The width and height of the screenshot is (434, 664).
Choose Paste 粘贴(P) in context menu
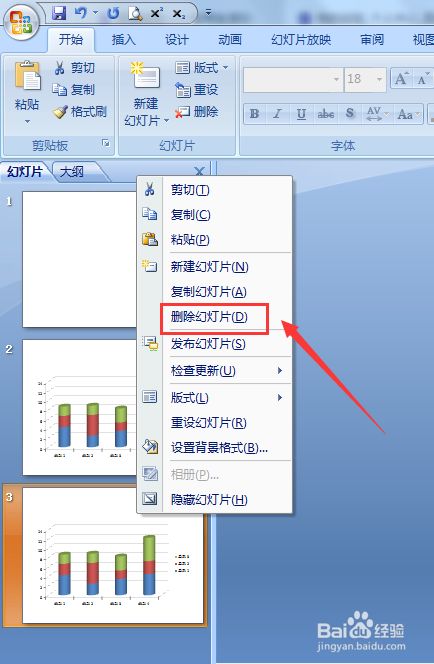coord(214,240)
